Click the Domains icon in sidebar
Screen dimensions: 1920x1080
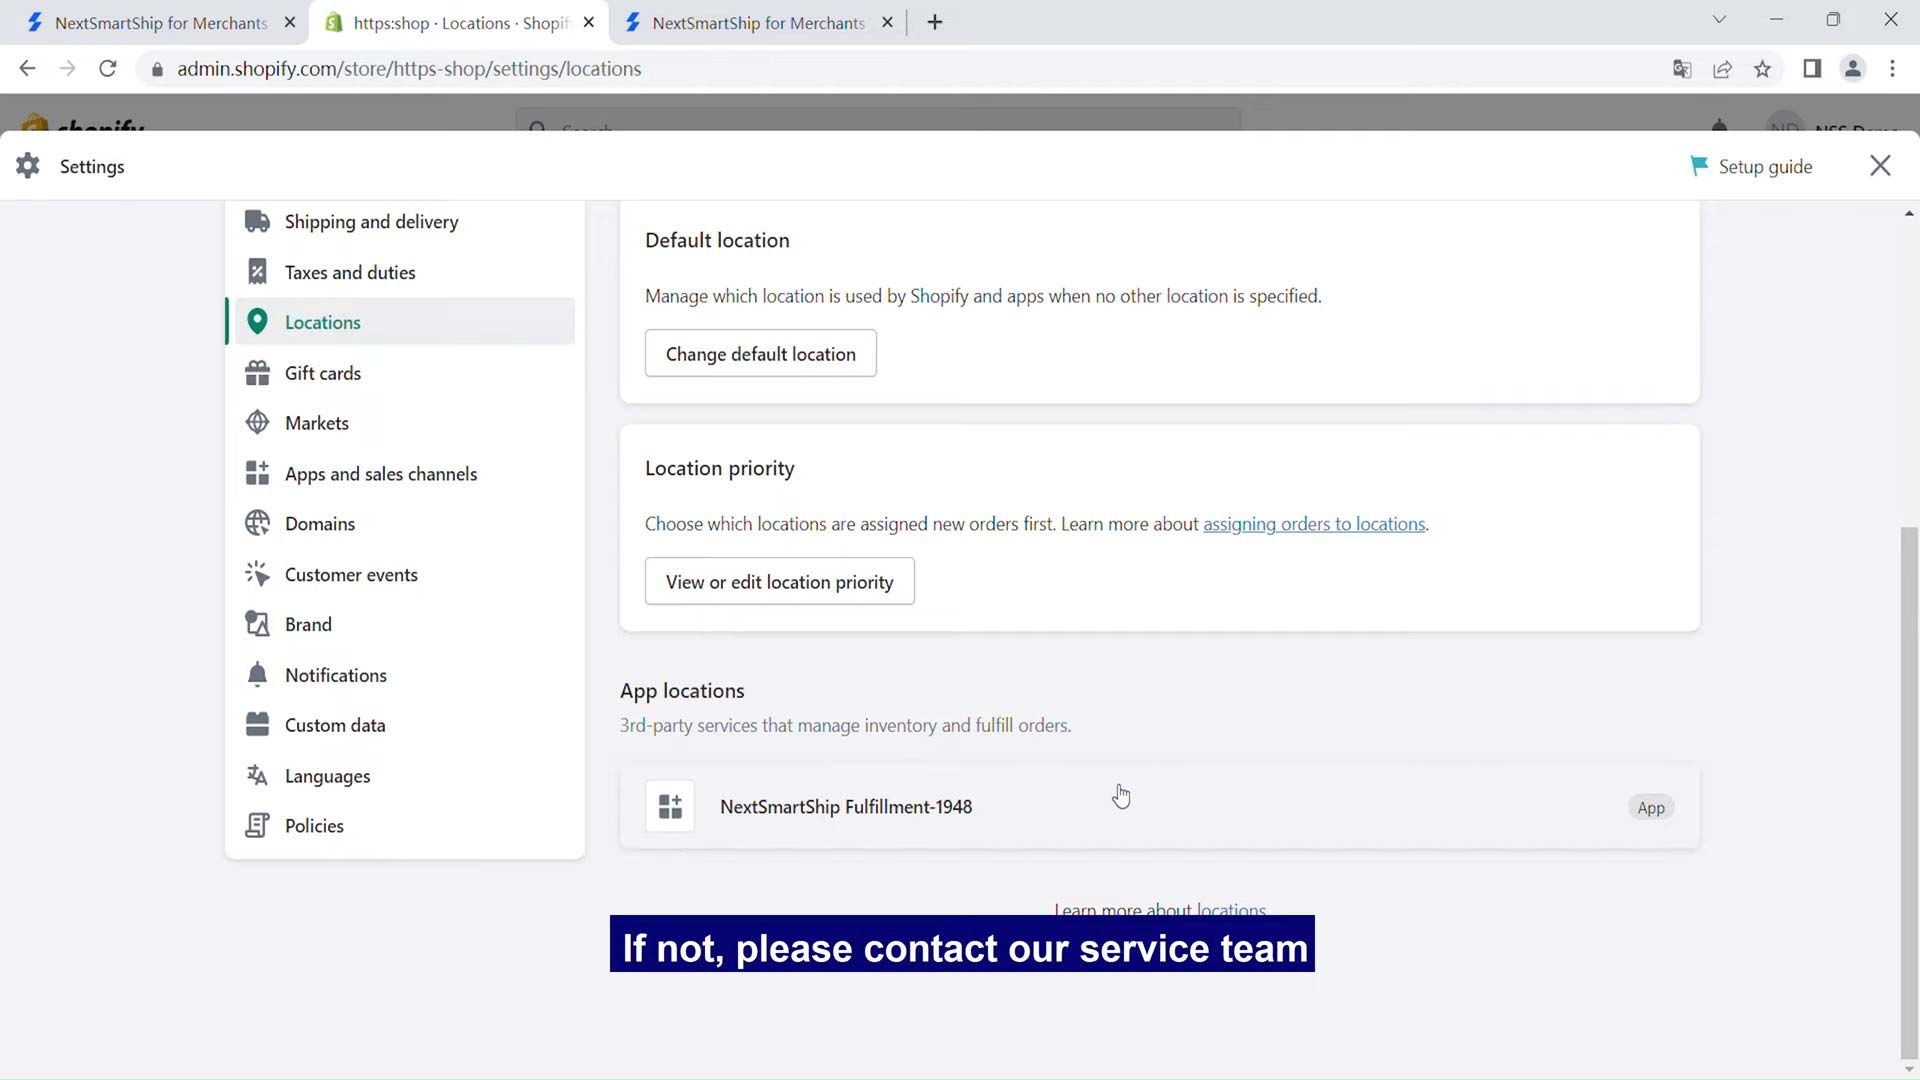coord(257,524)
